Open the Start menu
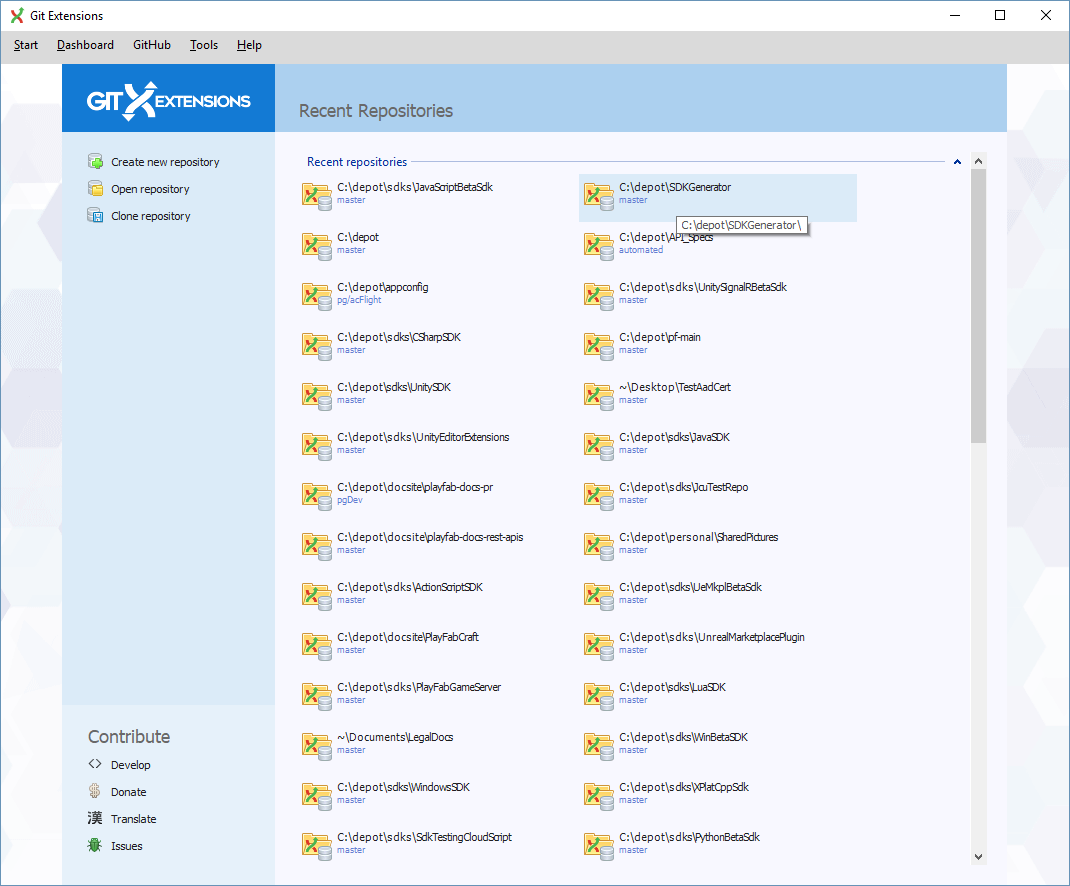Viewport: 1070px width, 886px height. pos(25,45)
